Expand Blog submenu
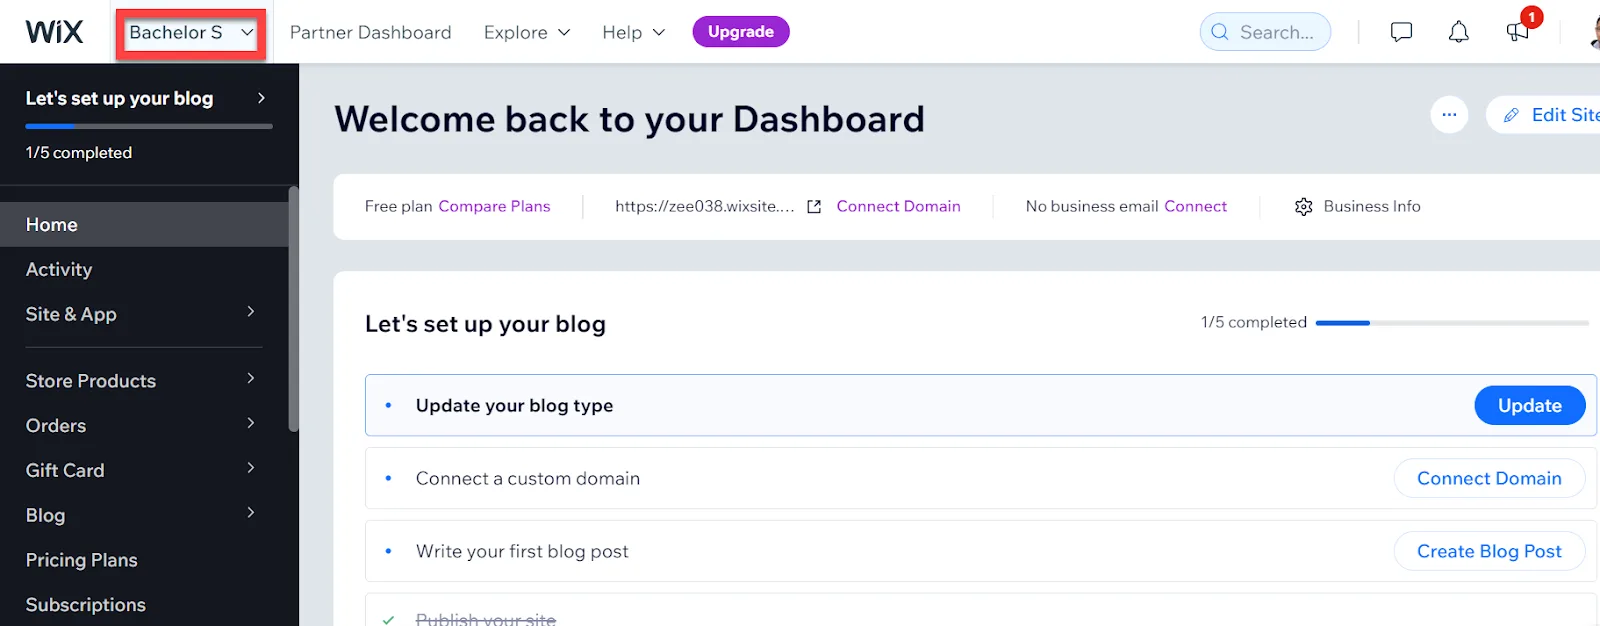 (145, 515)
